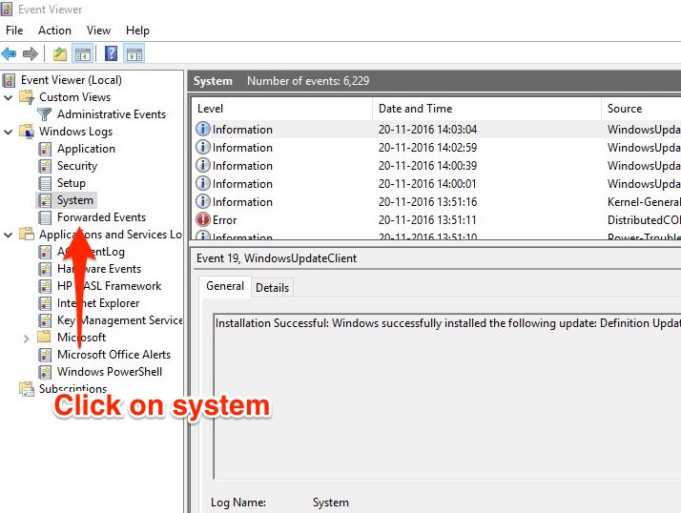This screenshot has height=513, width=681.
Task: Open the Action menu
Action: click(x=55, y=30)
